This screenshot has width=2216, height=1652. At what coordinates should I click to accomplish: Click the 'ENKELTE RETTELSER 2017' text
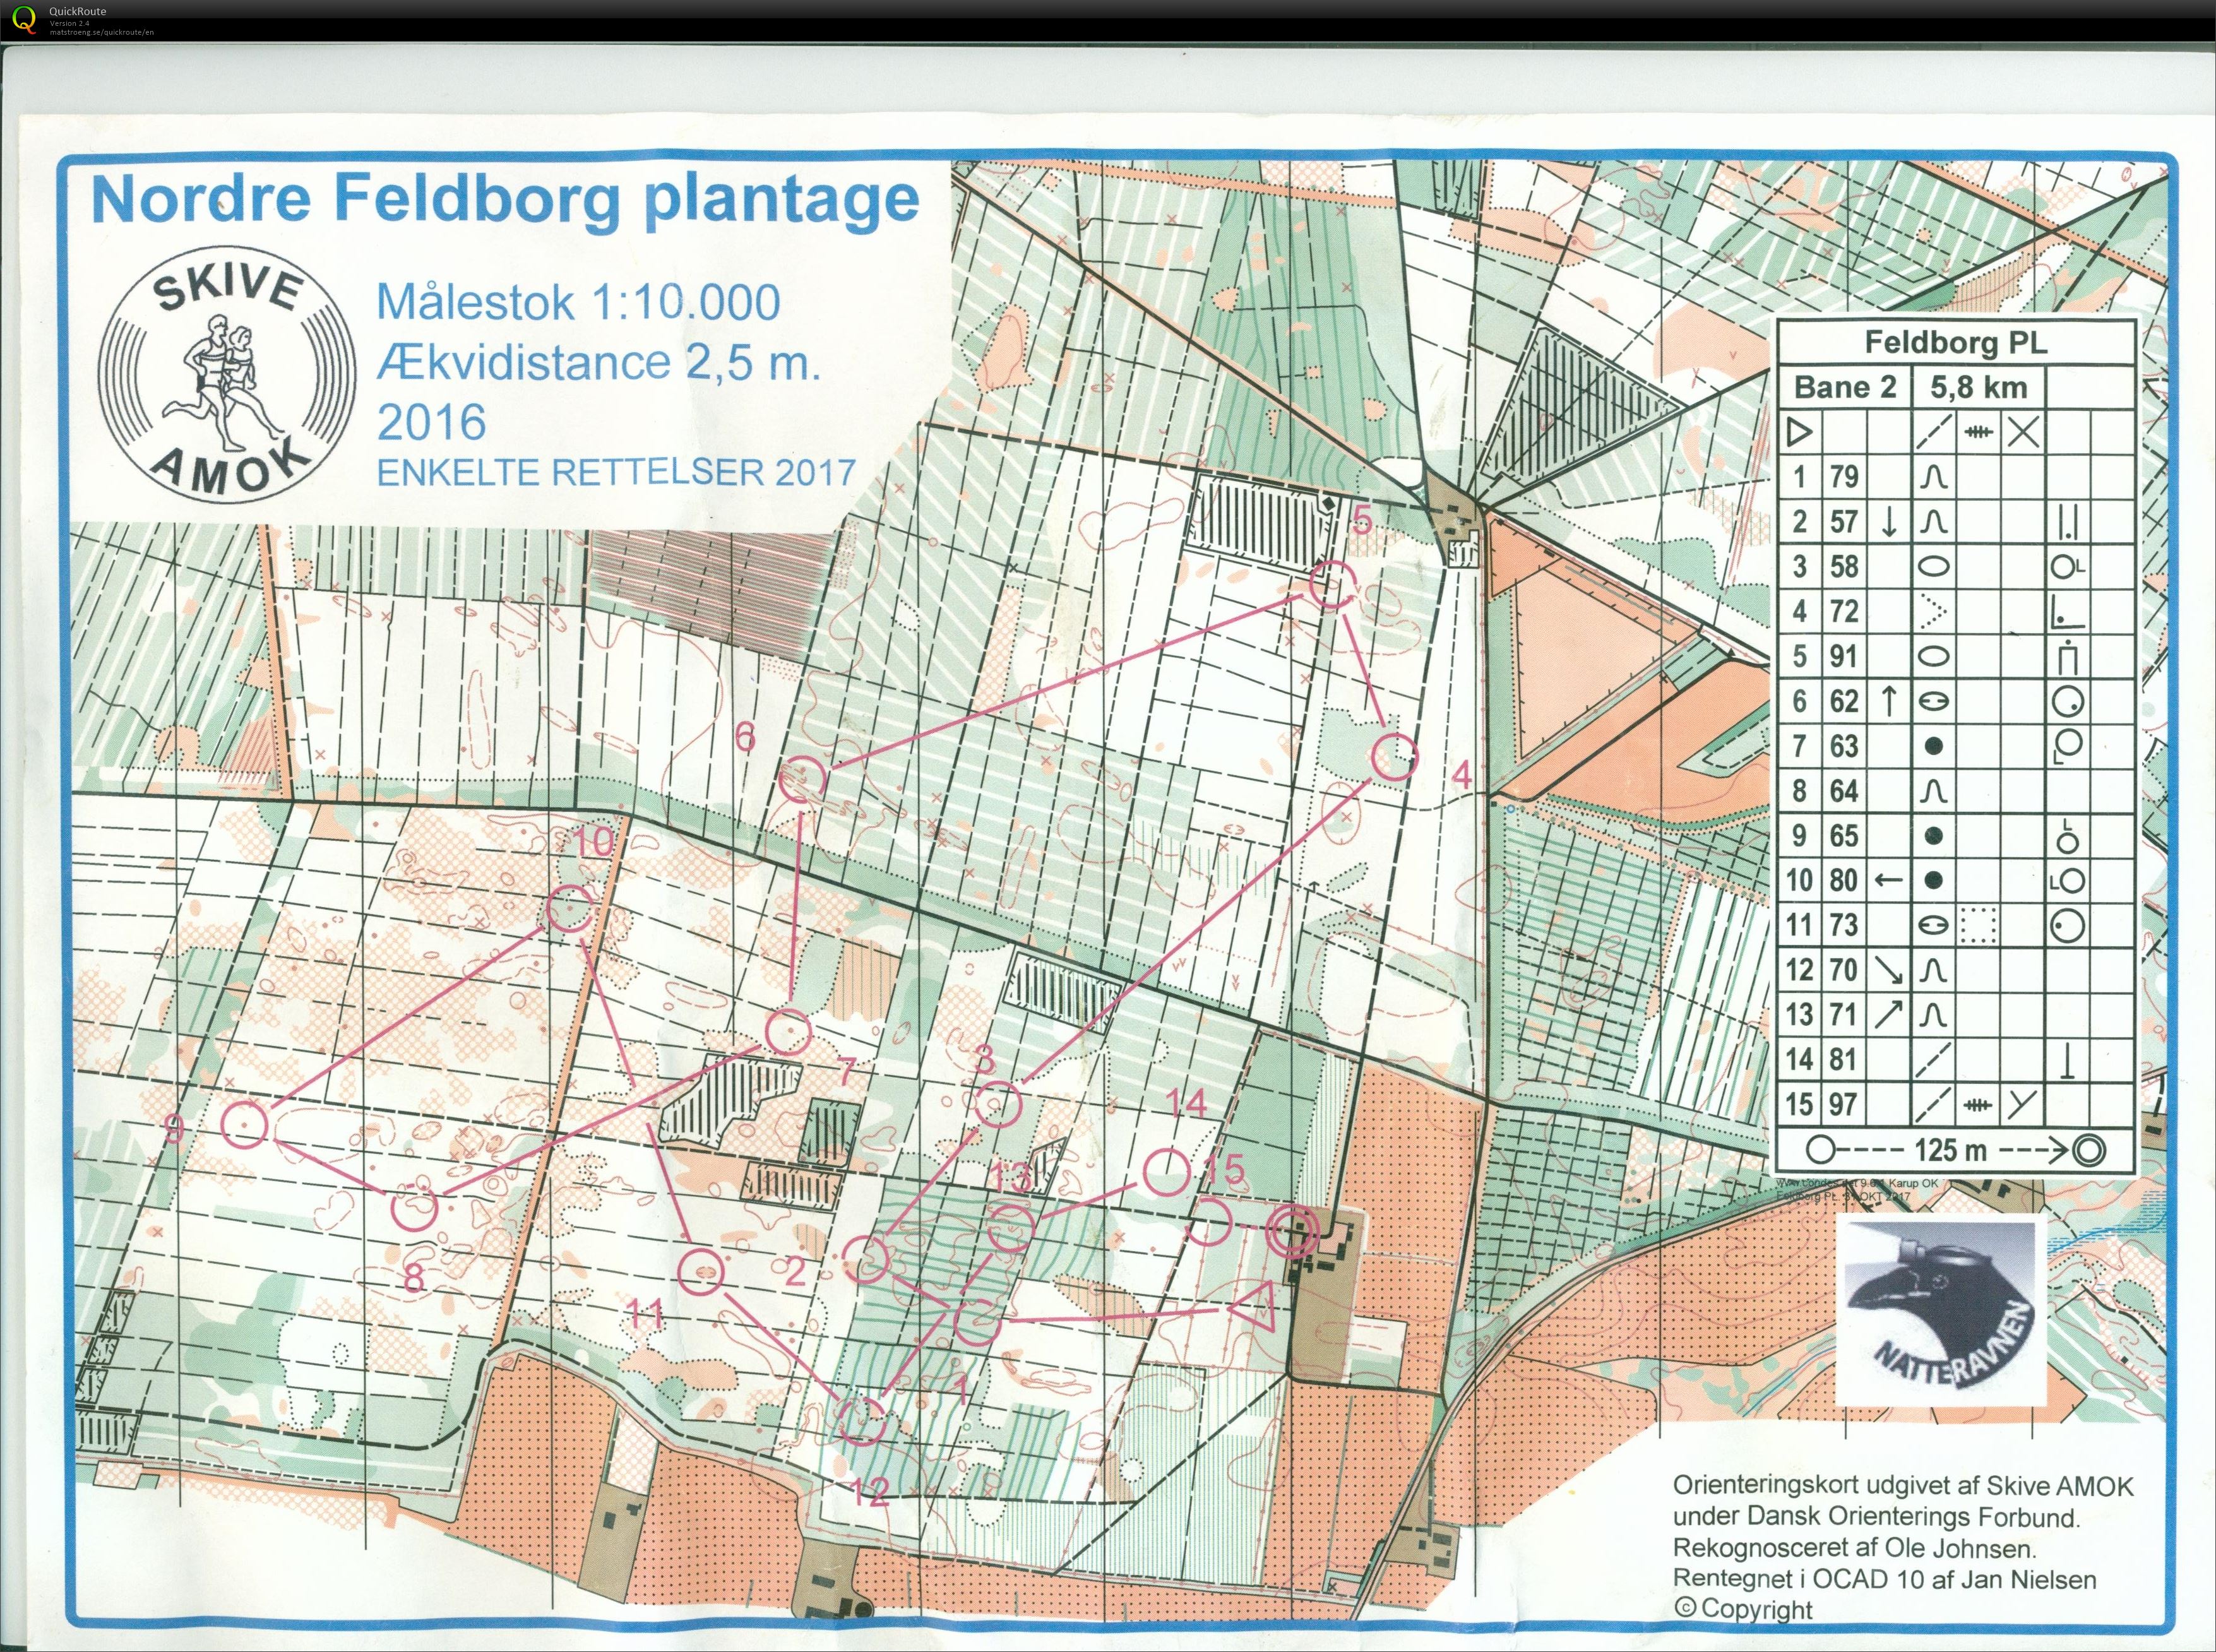point(616,472)
